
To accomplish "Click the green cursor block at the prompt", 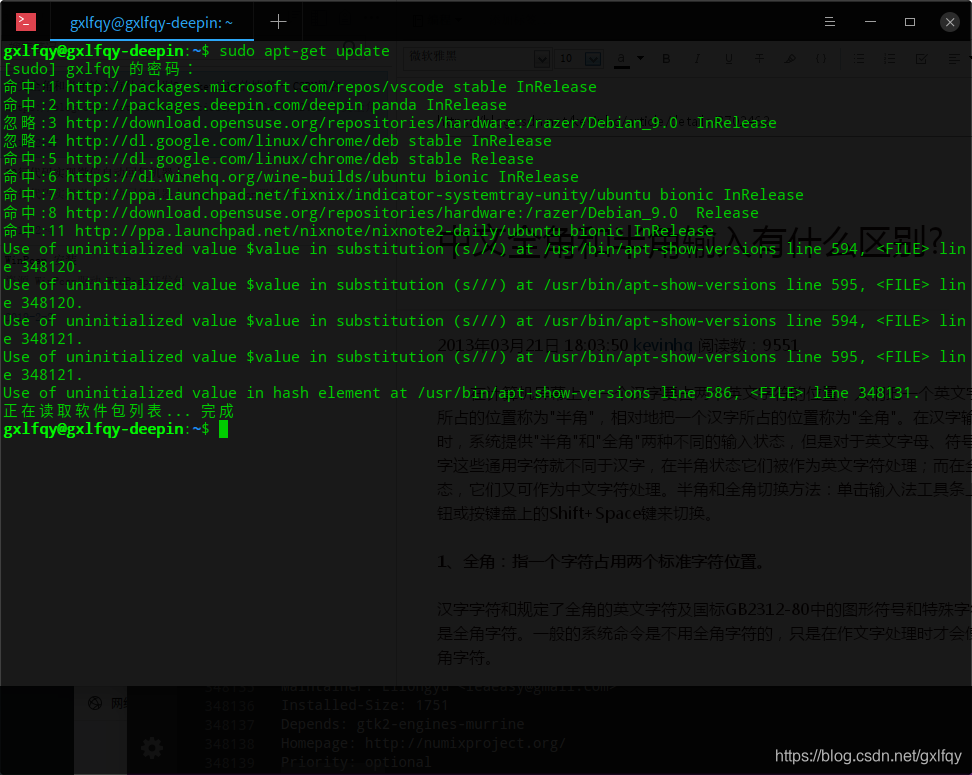I will [223, 429].
